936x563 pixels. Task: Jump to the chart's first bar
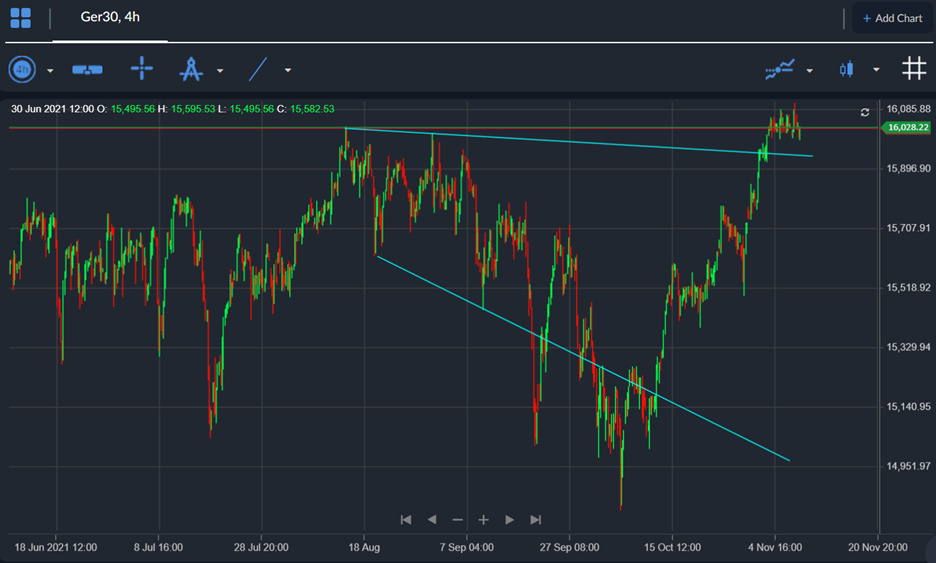pyautogui.click(x=406, y=520)
